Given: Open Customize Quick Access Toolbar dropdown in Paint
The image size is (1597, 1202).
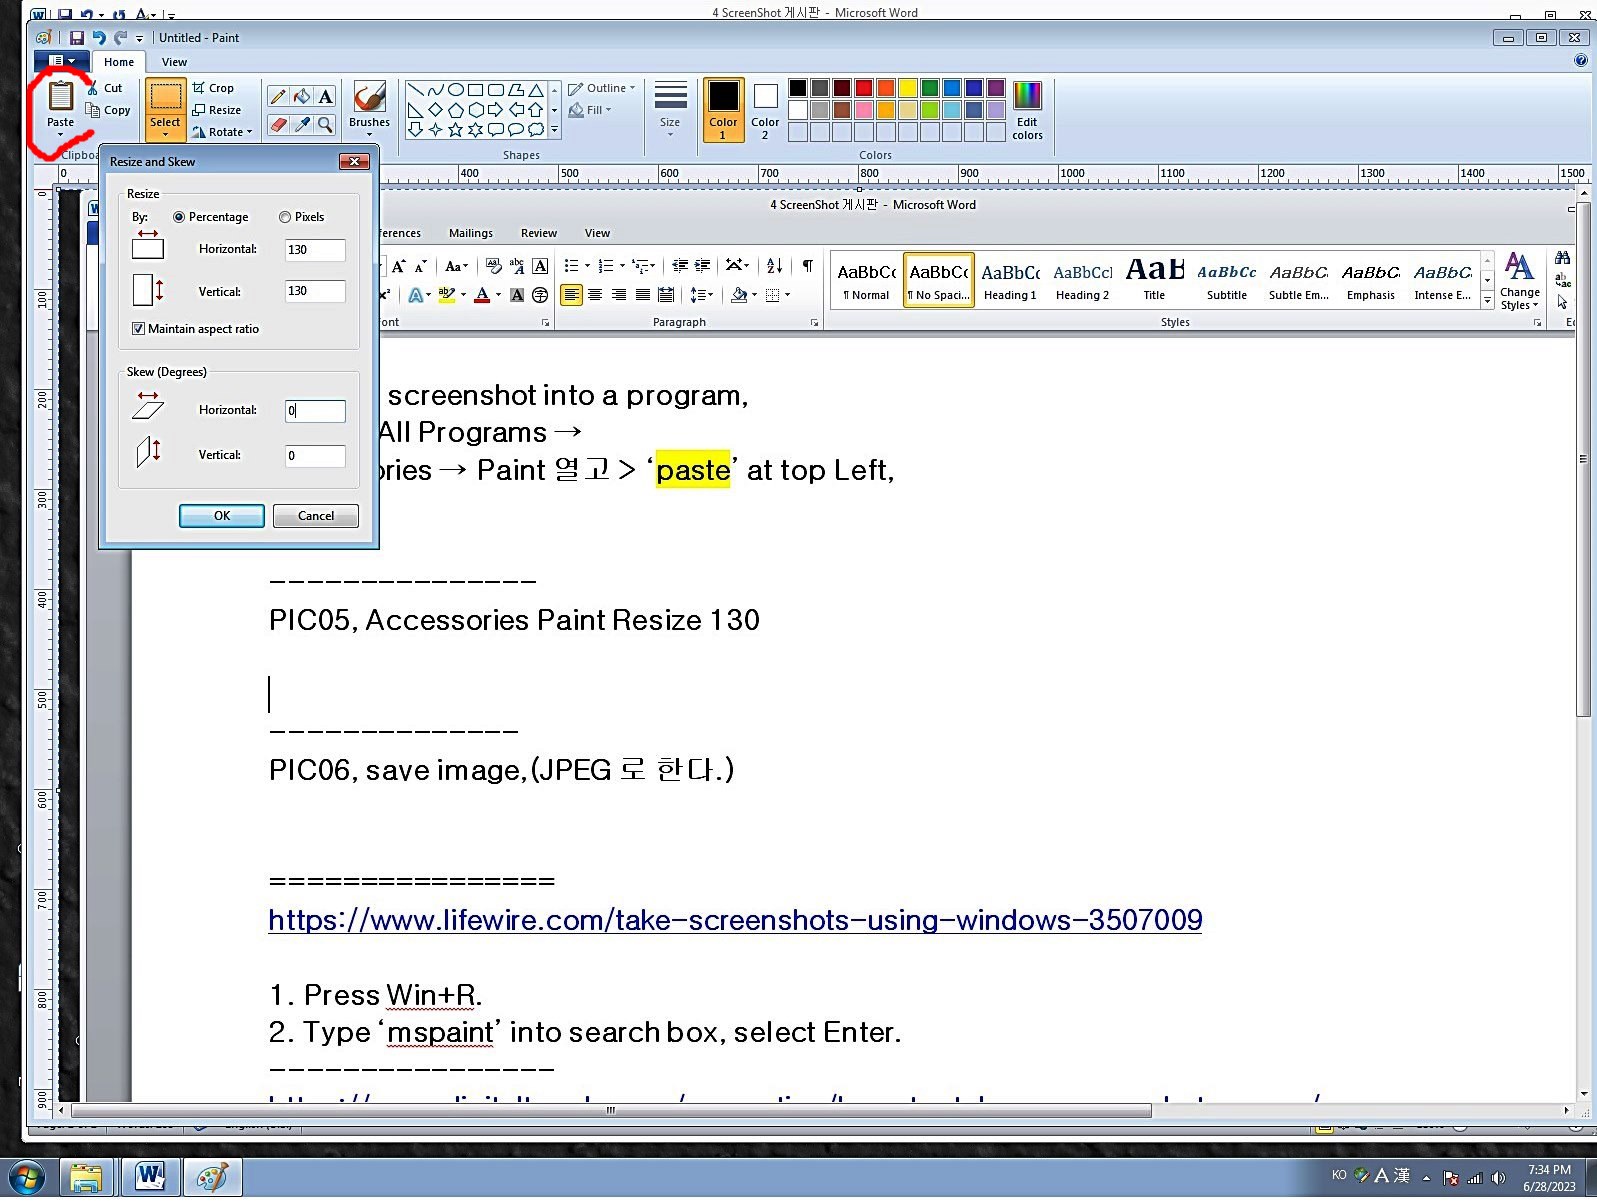Looking at the screenshot, I should (140, 38).
